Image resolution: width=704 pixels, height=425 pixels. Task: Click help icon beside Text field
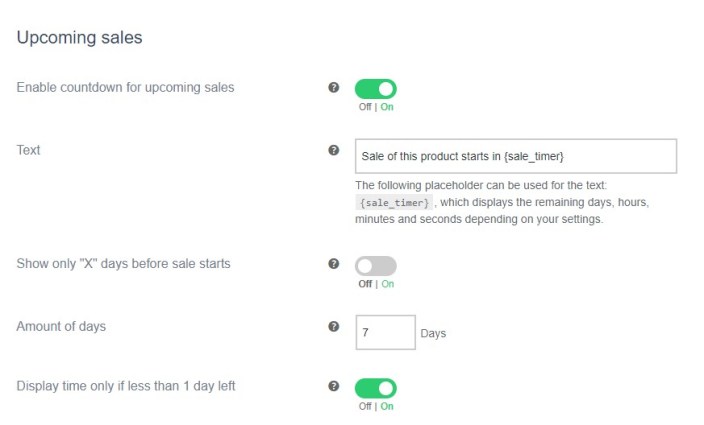(x=334, y=151)
